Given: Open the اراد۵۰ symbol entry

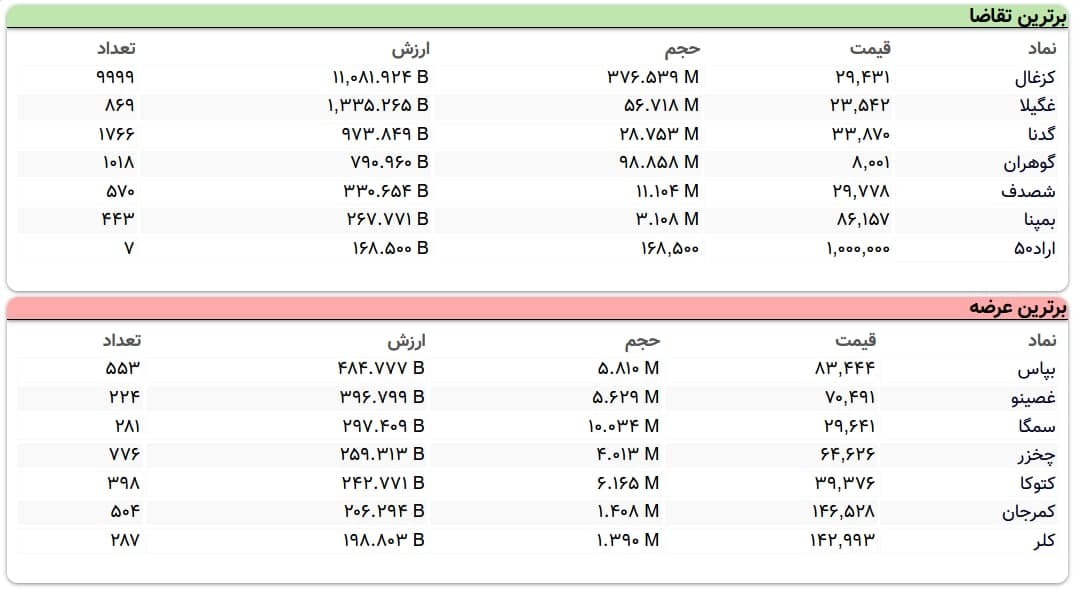Looking at the screenshot, I should point(1034,248).
